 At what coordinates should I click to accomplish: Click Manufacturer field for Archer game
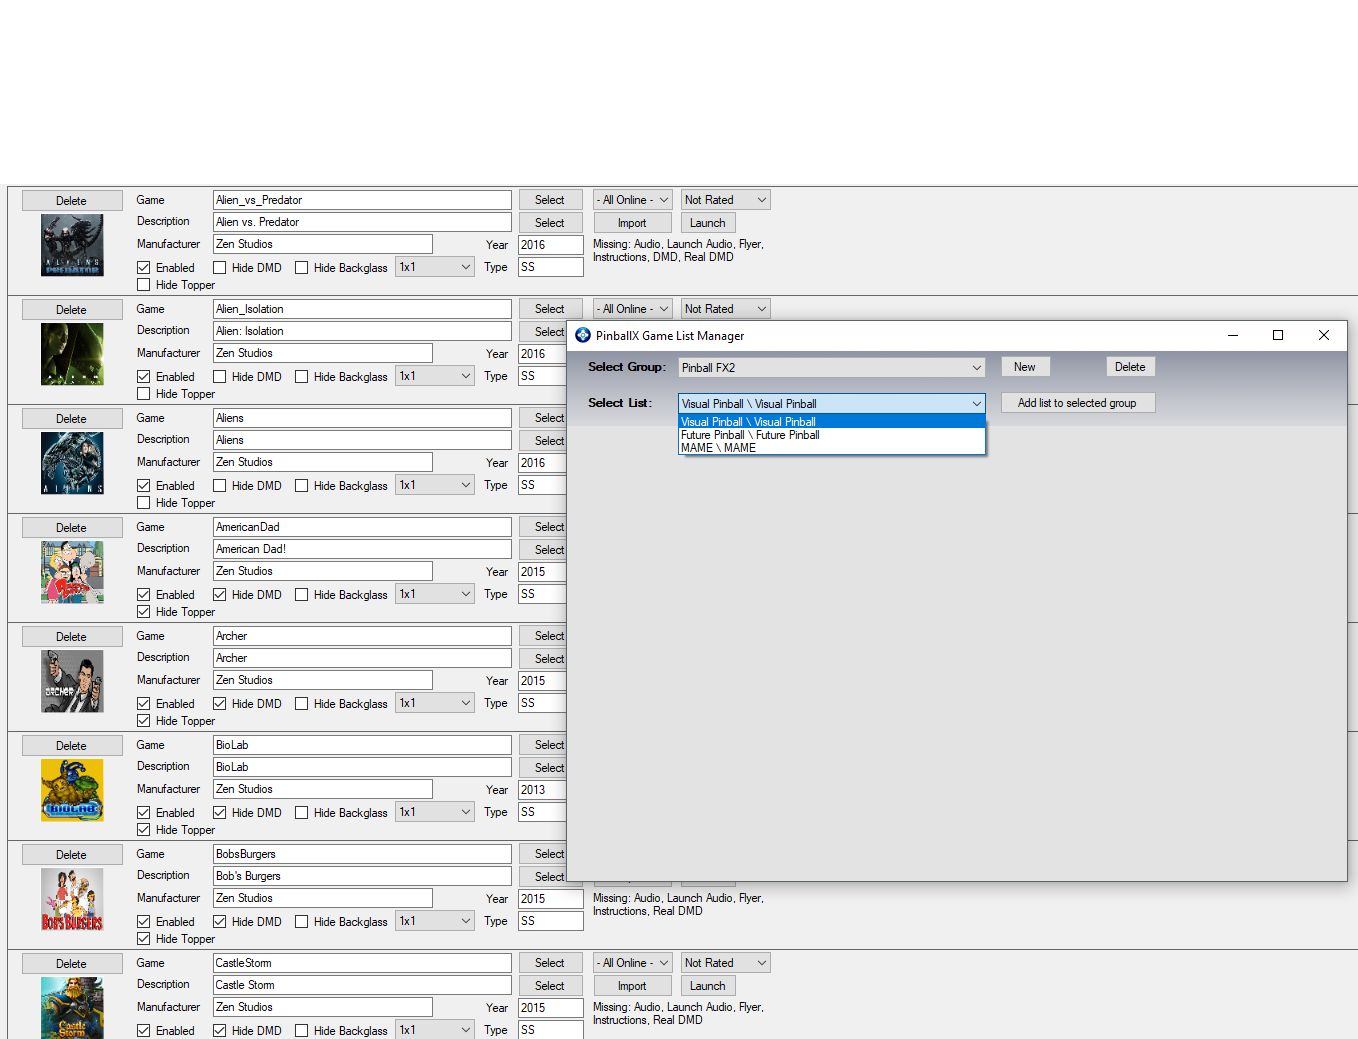323,680
